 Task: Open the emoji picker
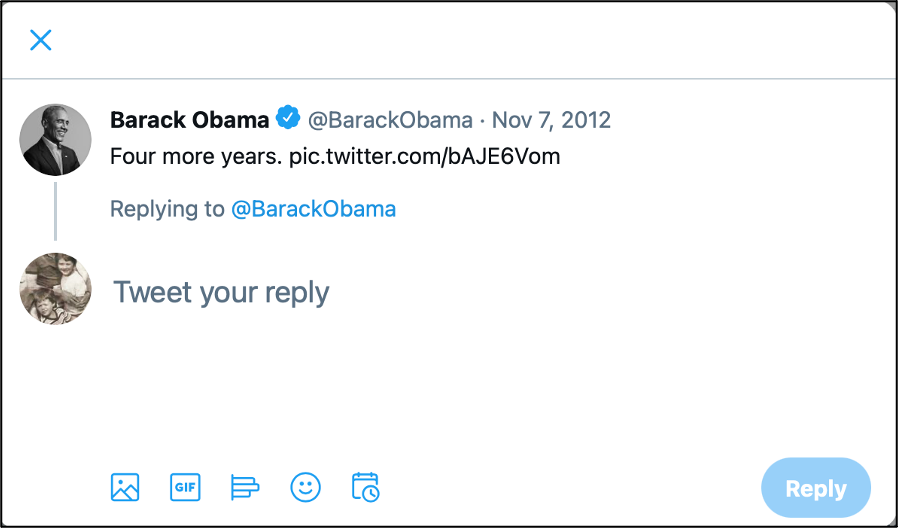click(x=305, y=487)
